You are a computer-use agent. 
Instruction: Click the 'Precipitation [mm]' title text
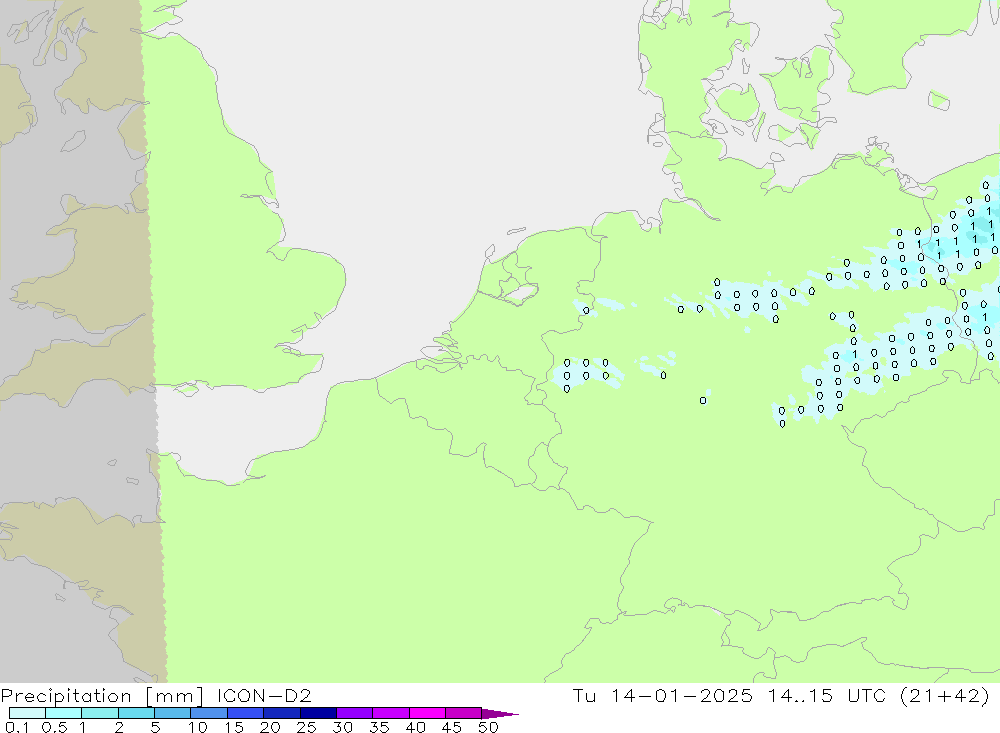tap(102, 696)
